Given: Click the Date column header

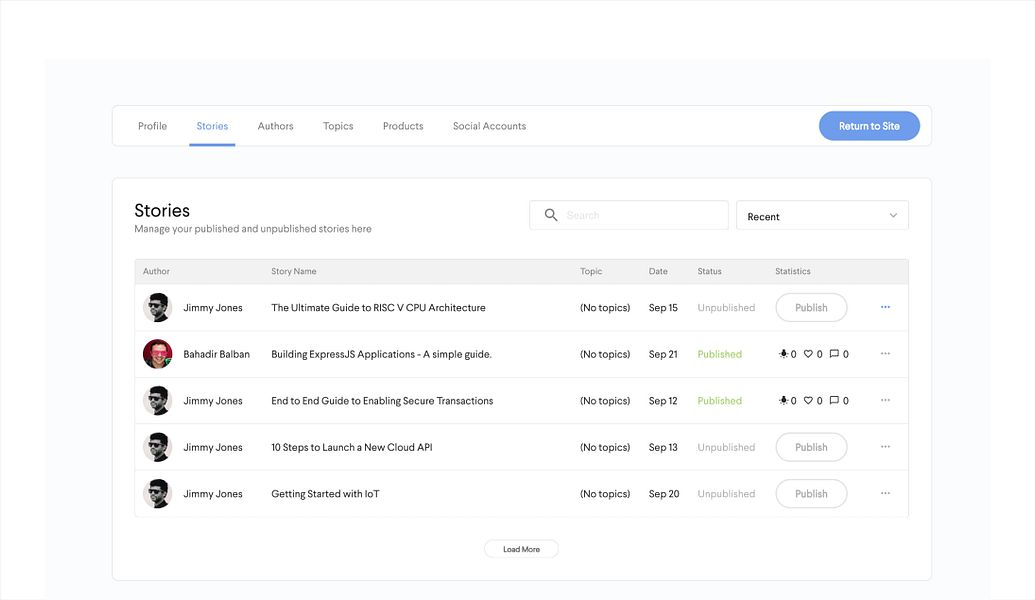Looking at the screenshot, I should pos(658,271).
